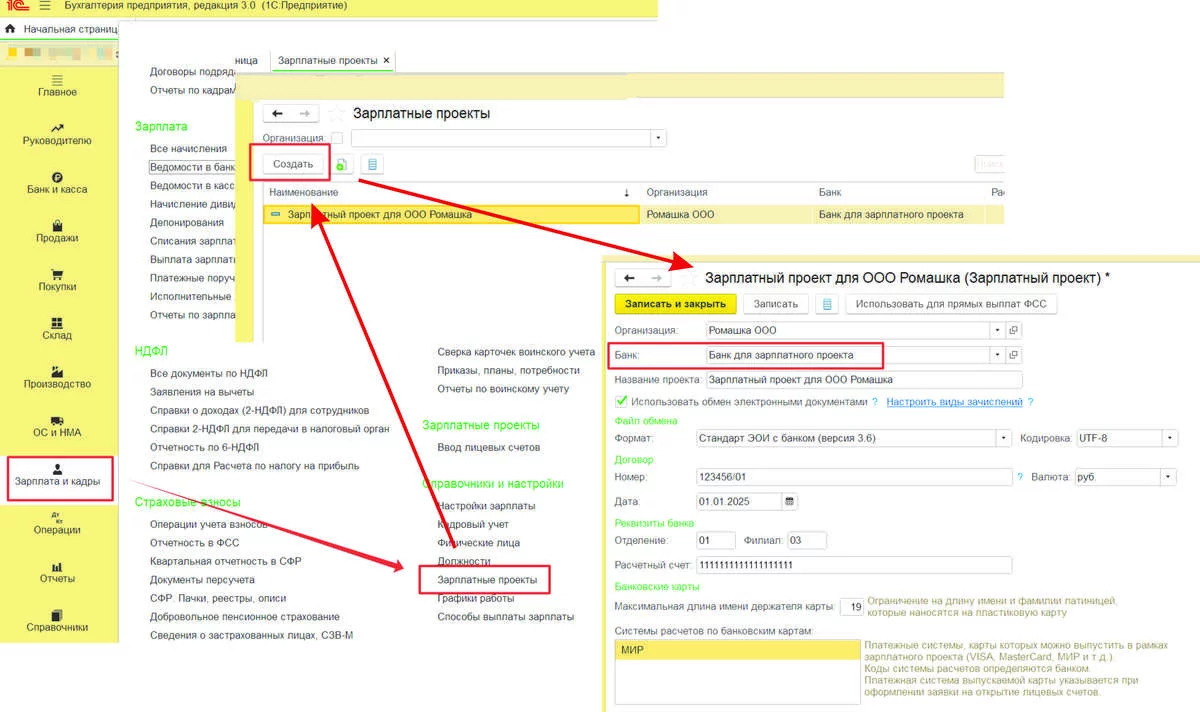This screenshot has width=1200, height=712.
Task: Click Расчетный счет input field
Action: click(854, 565)
